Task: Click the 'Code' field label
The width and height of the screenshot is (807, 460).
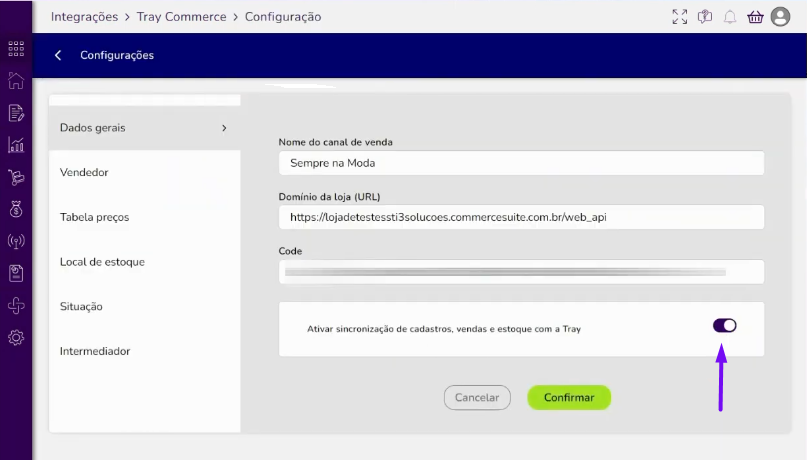Action: pyautogui.click(x=290, y=251)
